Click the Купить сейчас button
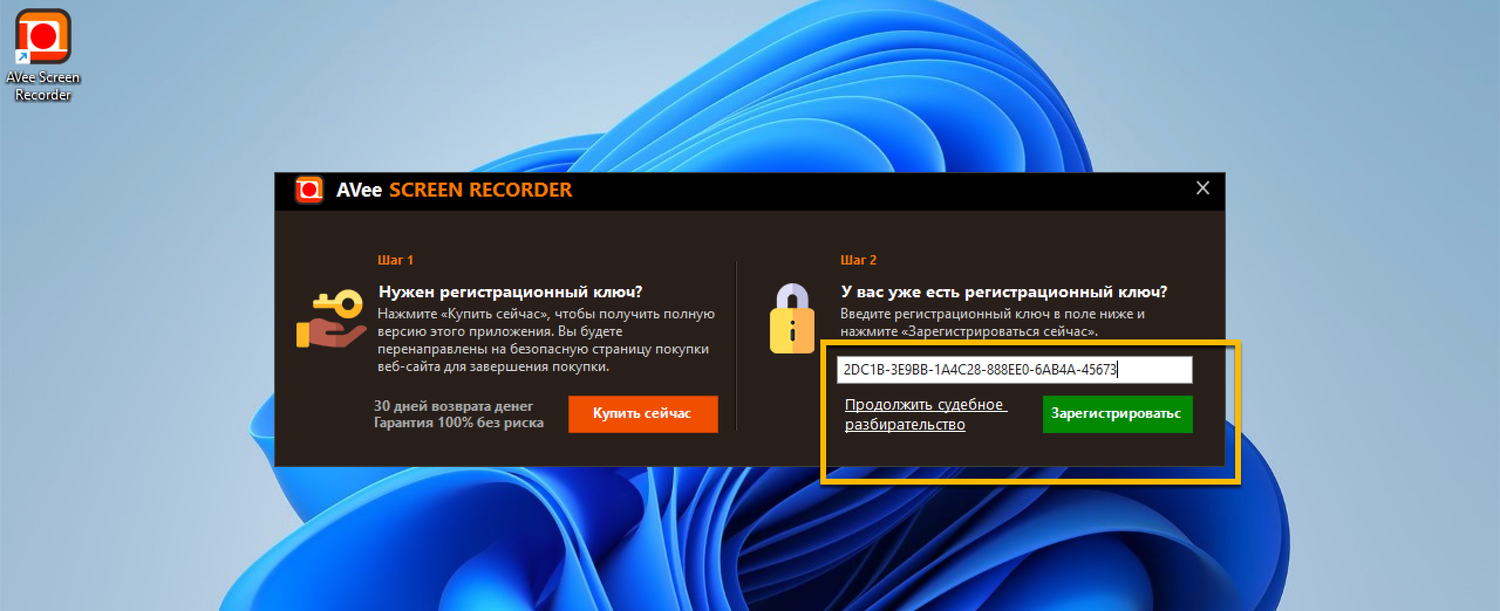The height and width of the screenshot is (611, 1500). 643,413
